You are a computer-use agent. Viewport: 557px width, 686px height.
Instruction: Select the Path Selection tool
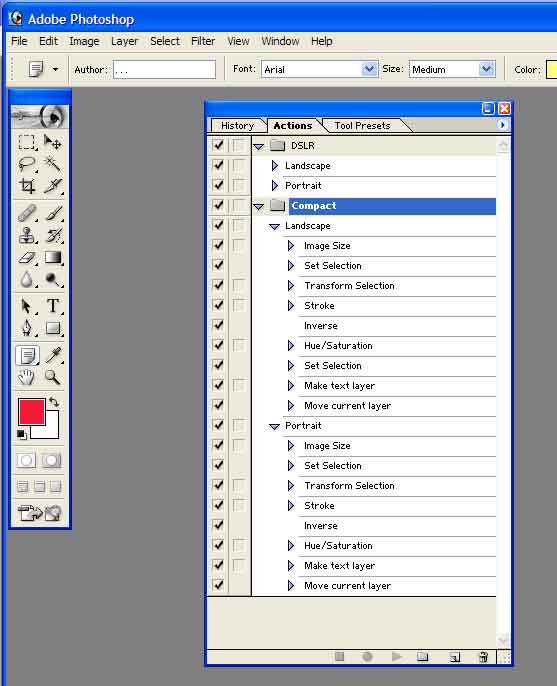pyautogui.click(x=27, y=306)
